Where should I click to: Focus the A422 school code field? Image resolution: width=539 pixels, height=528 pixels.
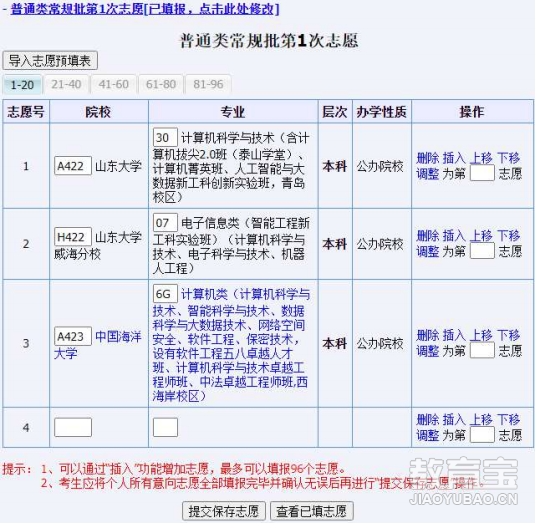[x=73, y=166]
